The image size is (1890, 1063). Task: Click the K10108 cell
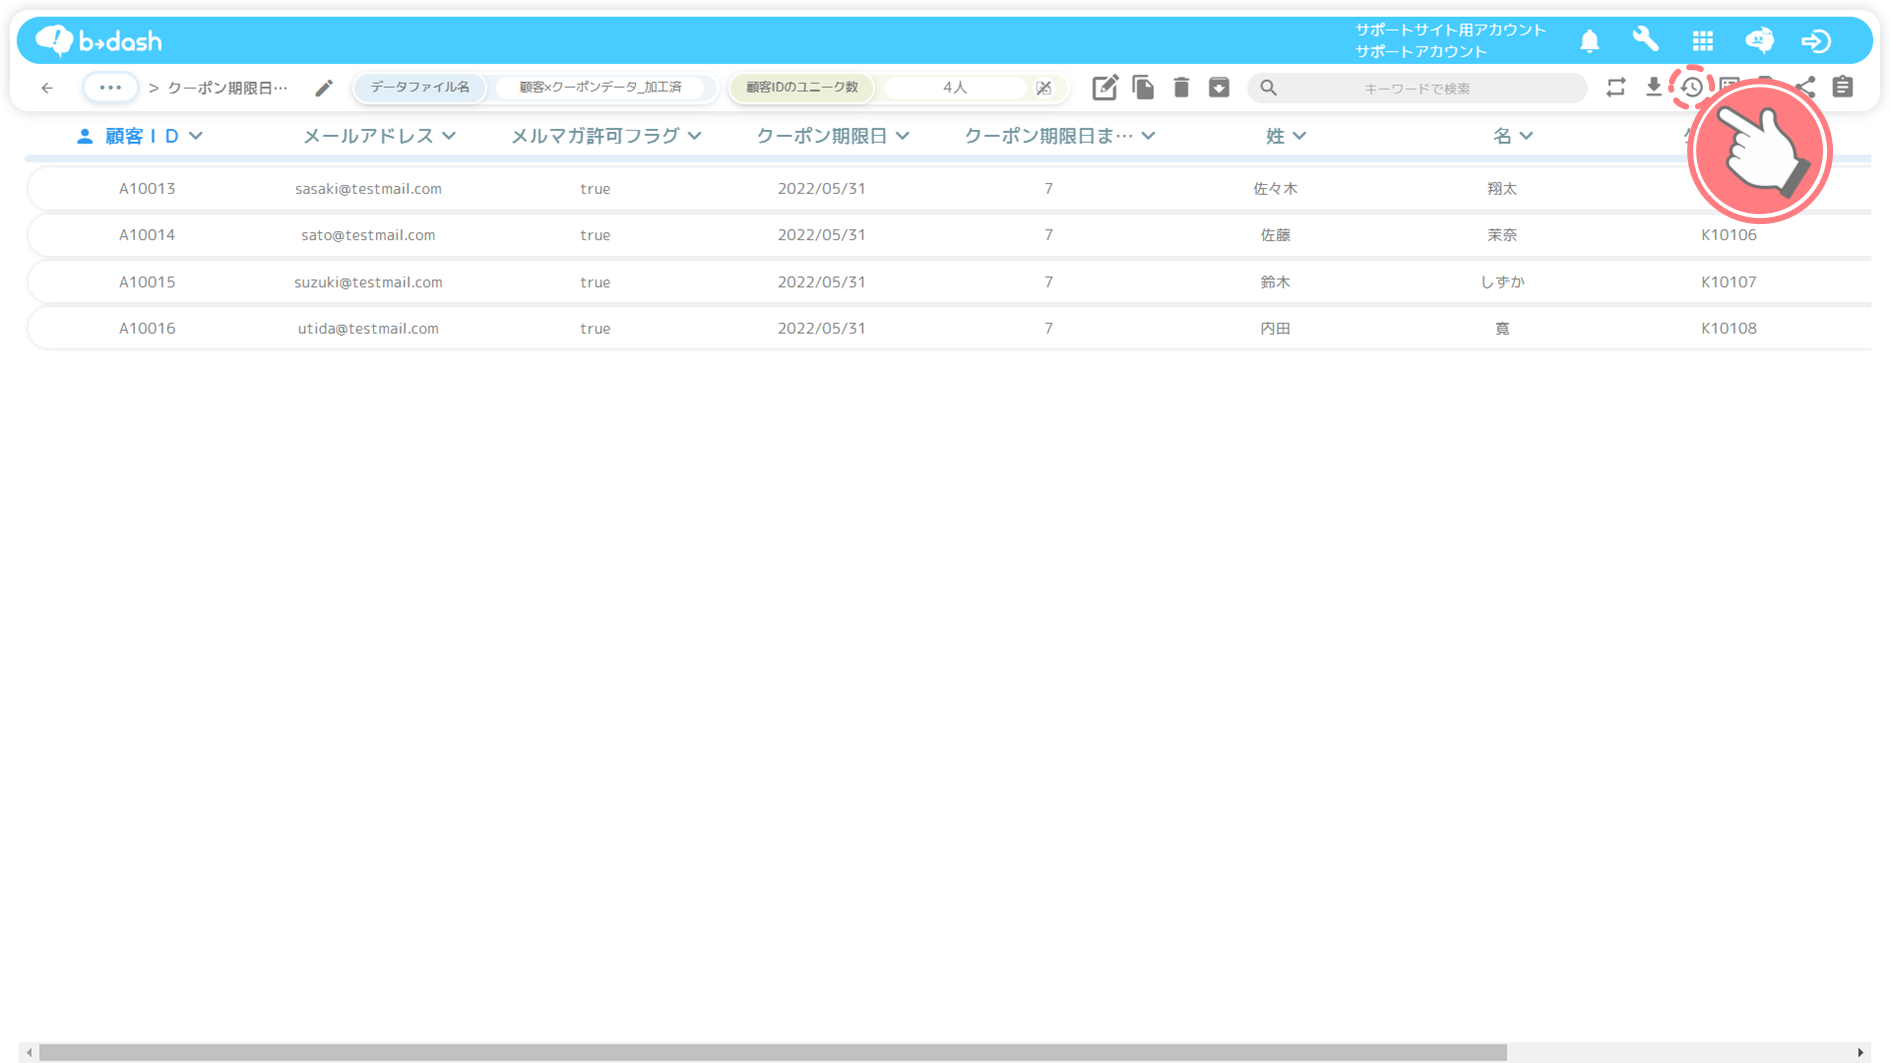point(1728,328)
